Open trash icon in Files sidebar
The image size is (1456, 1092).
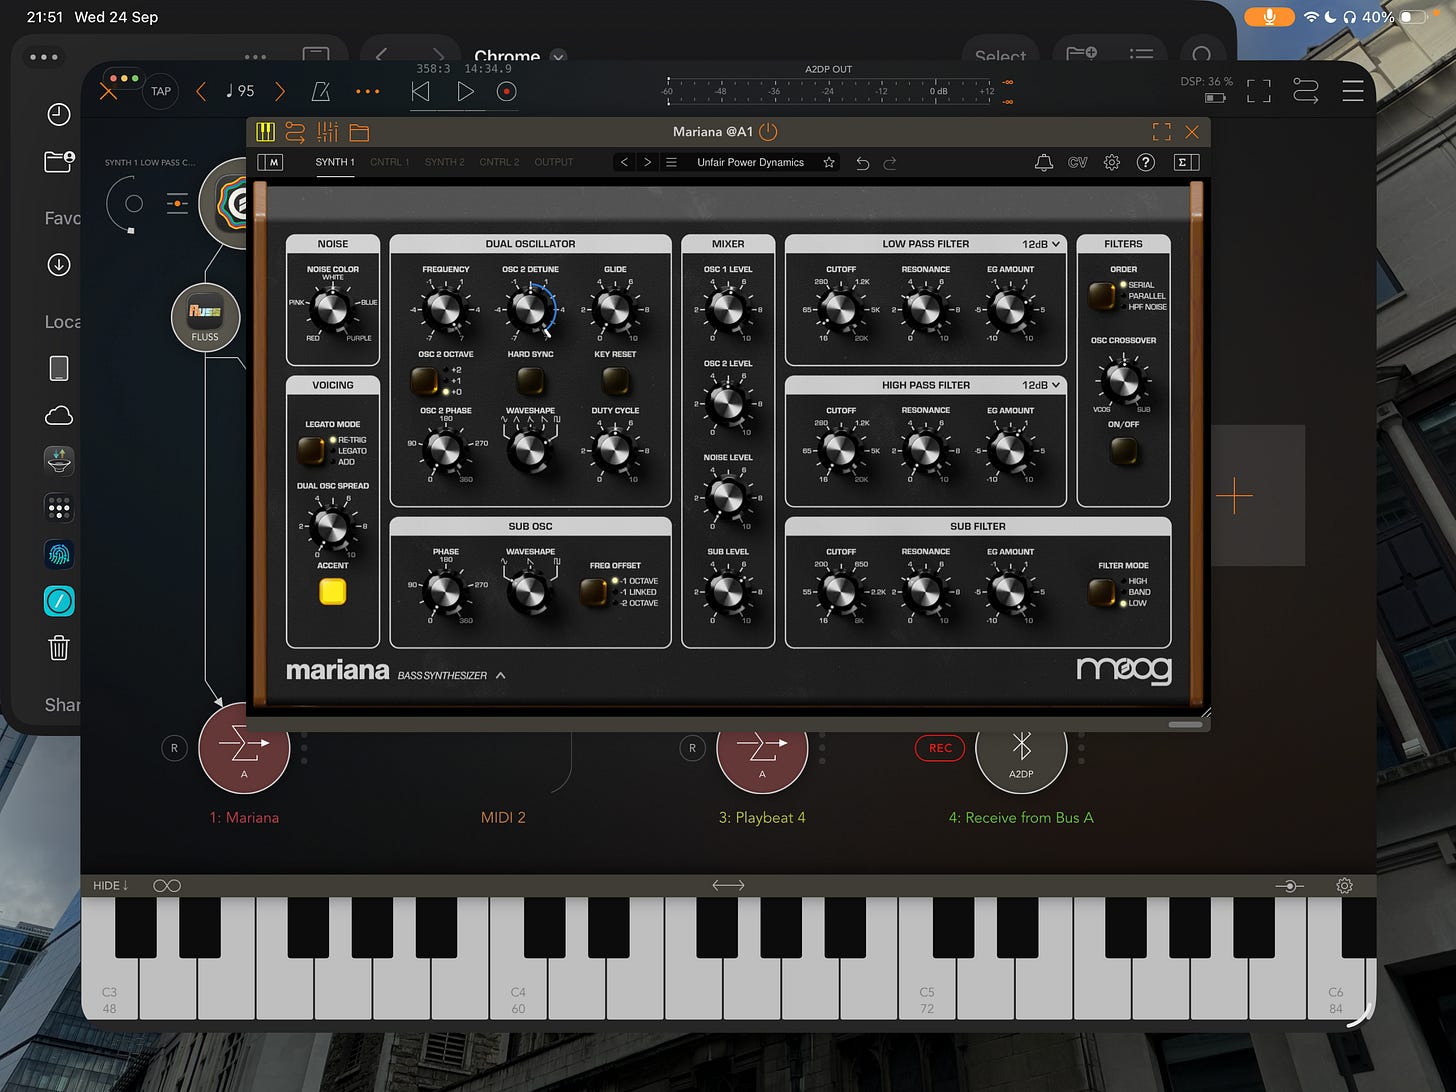[x=59, y=648]
